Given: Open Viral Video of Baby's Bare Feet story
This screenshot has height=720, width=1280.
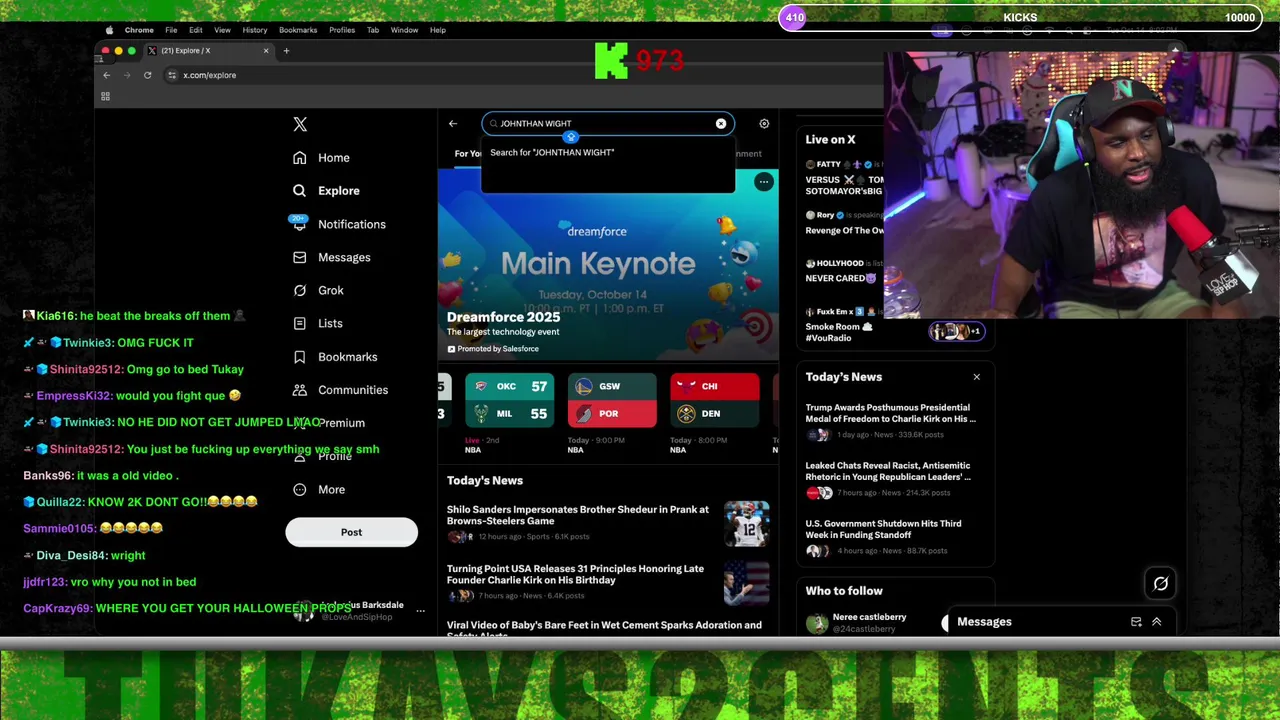Looking at the screenshot, I should tap(608, 629).
